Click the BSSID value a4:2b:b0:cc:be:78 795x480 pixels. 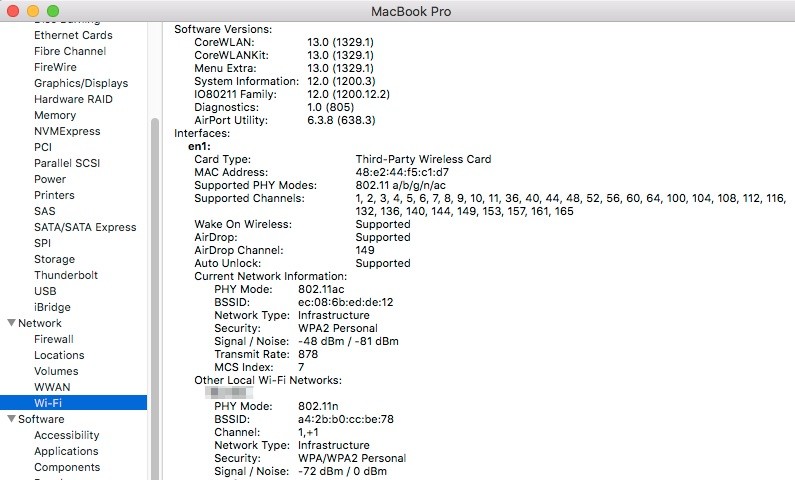pos(346,419)
